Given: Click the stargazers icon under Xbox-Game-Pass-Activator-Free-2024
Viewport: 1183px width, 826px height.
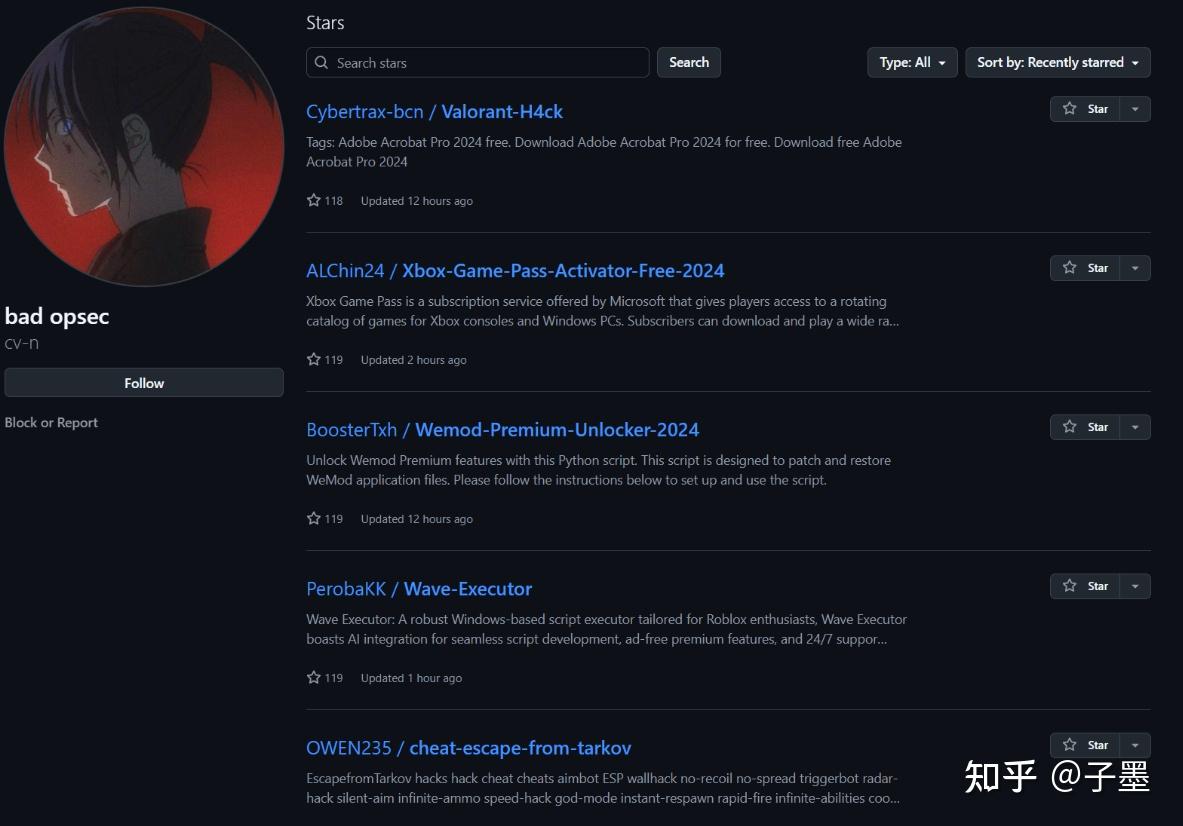Looking at the screenshot, I should point(314,359).
